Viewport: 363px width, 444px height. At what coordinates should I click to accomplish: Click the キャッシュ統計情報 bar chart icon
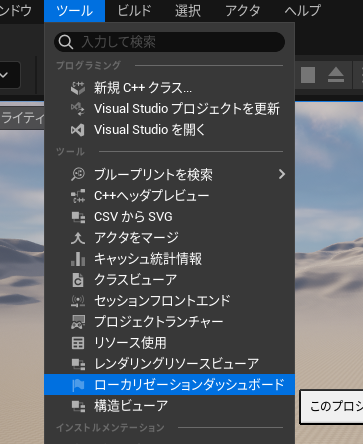pos(78,259)
